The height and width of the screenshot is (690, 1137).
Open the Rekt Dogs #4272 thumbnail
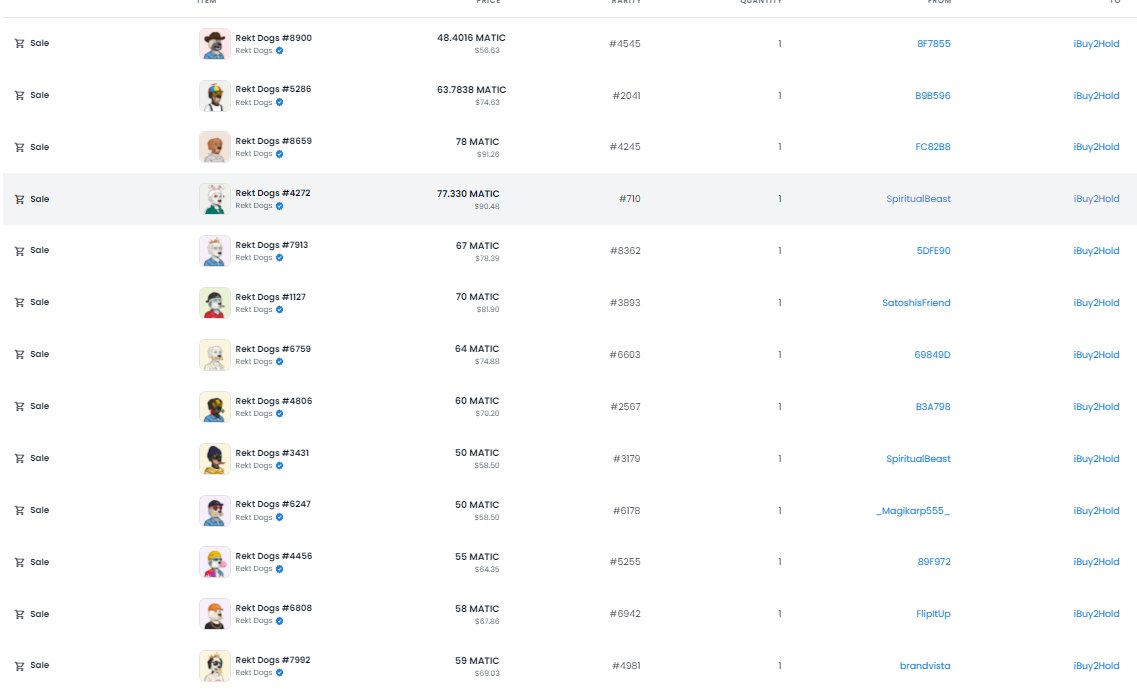[x=215, y=199]
